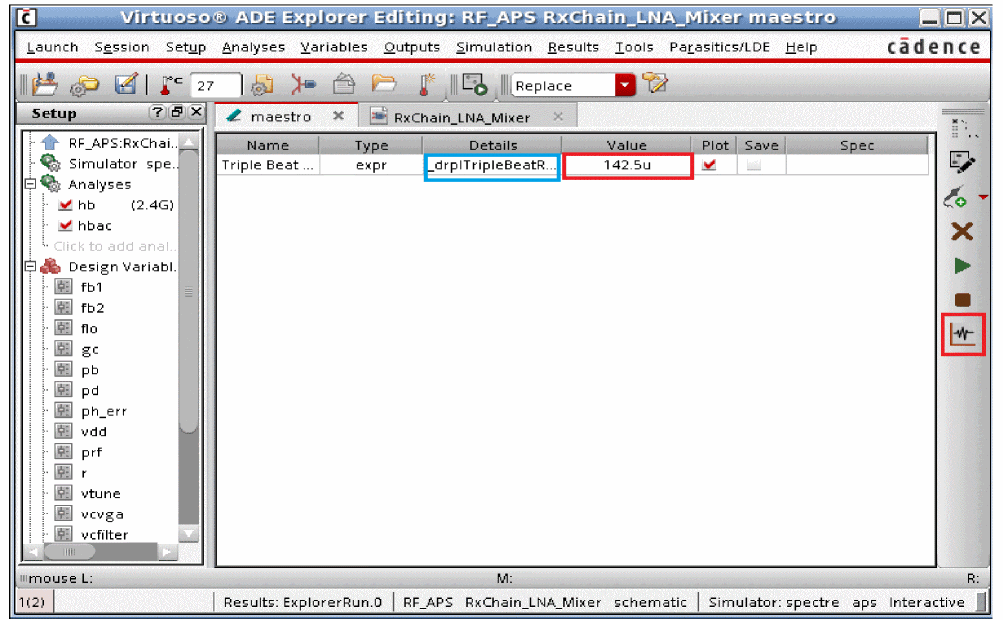Run simulation with the green play button
The image size is (1003, 620).
pyautogui.click(x=962, y=266)
